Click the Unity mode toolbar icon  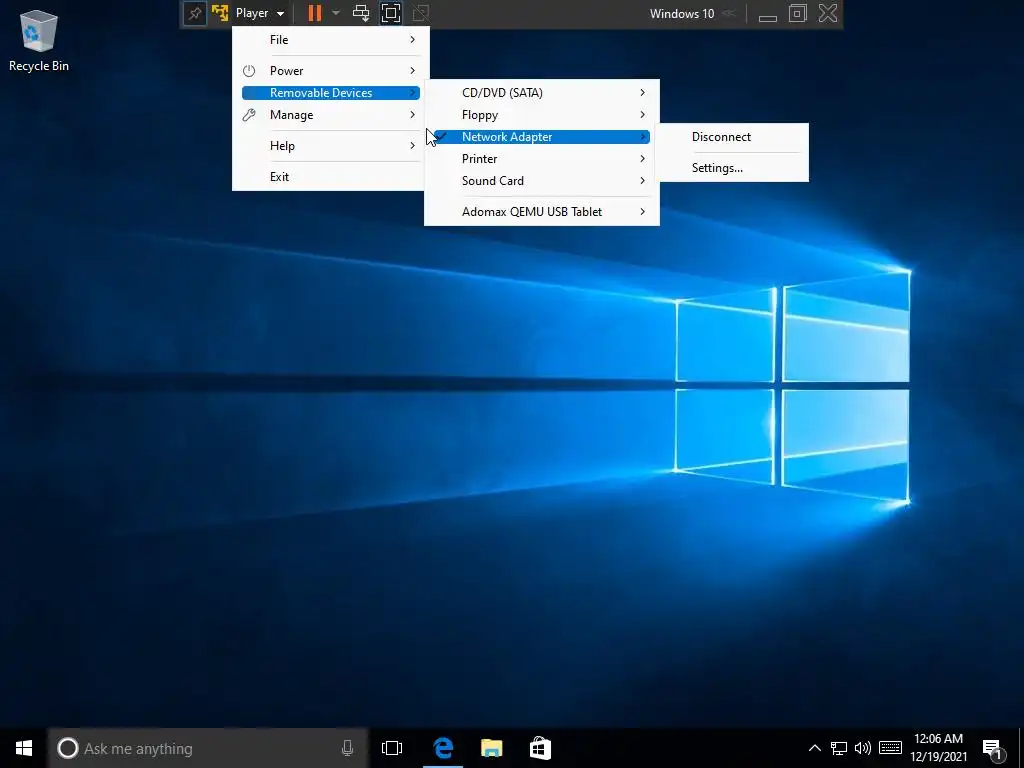tap(421, 13)
